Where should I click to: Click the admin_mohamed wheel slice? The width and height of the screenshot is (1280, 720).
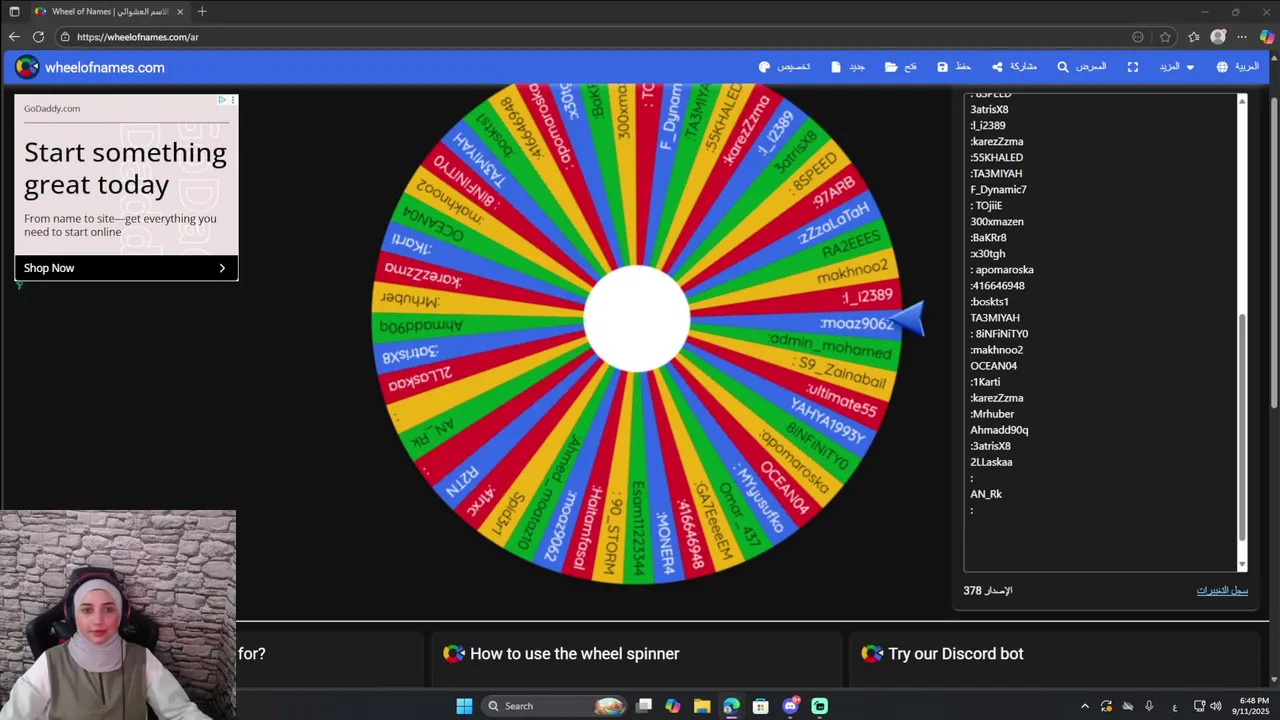[x=830, y=346]
